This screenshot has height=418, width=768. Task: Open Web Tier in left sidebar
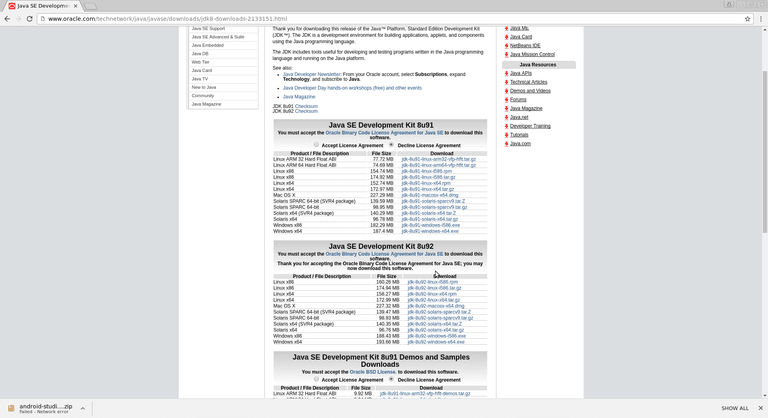[200, 62]
